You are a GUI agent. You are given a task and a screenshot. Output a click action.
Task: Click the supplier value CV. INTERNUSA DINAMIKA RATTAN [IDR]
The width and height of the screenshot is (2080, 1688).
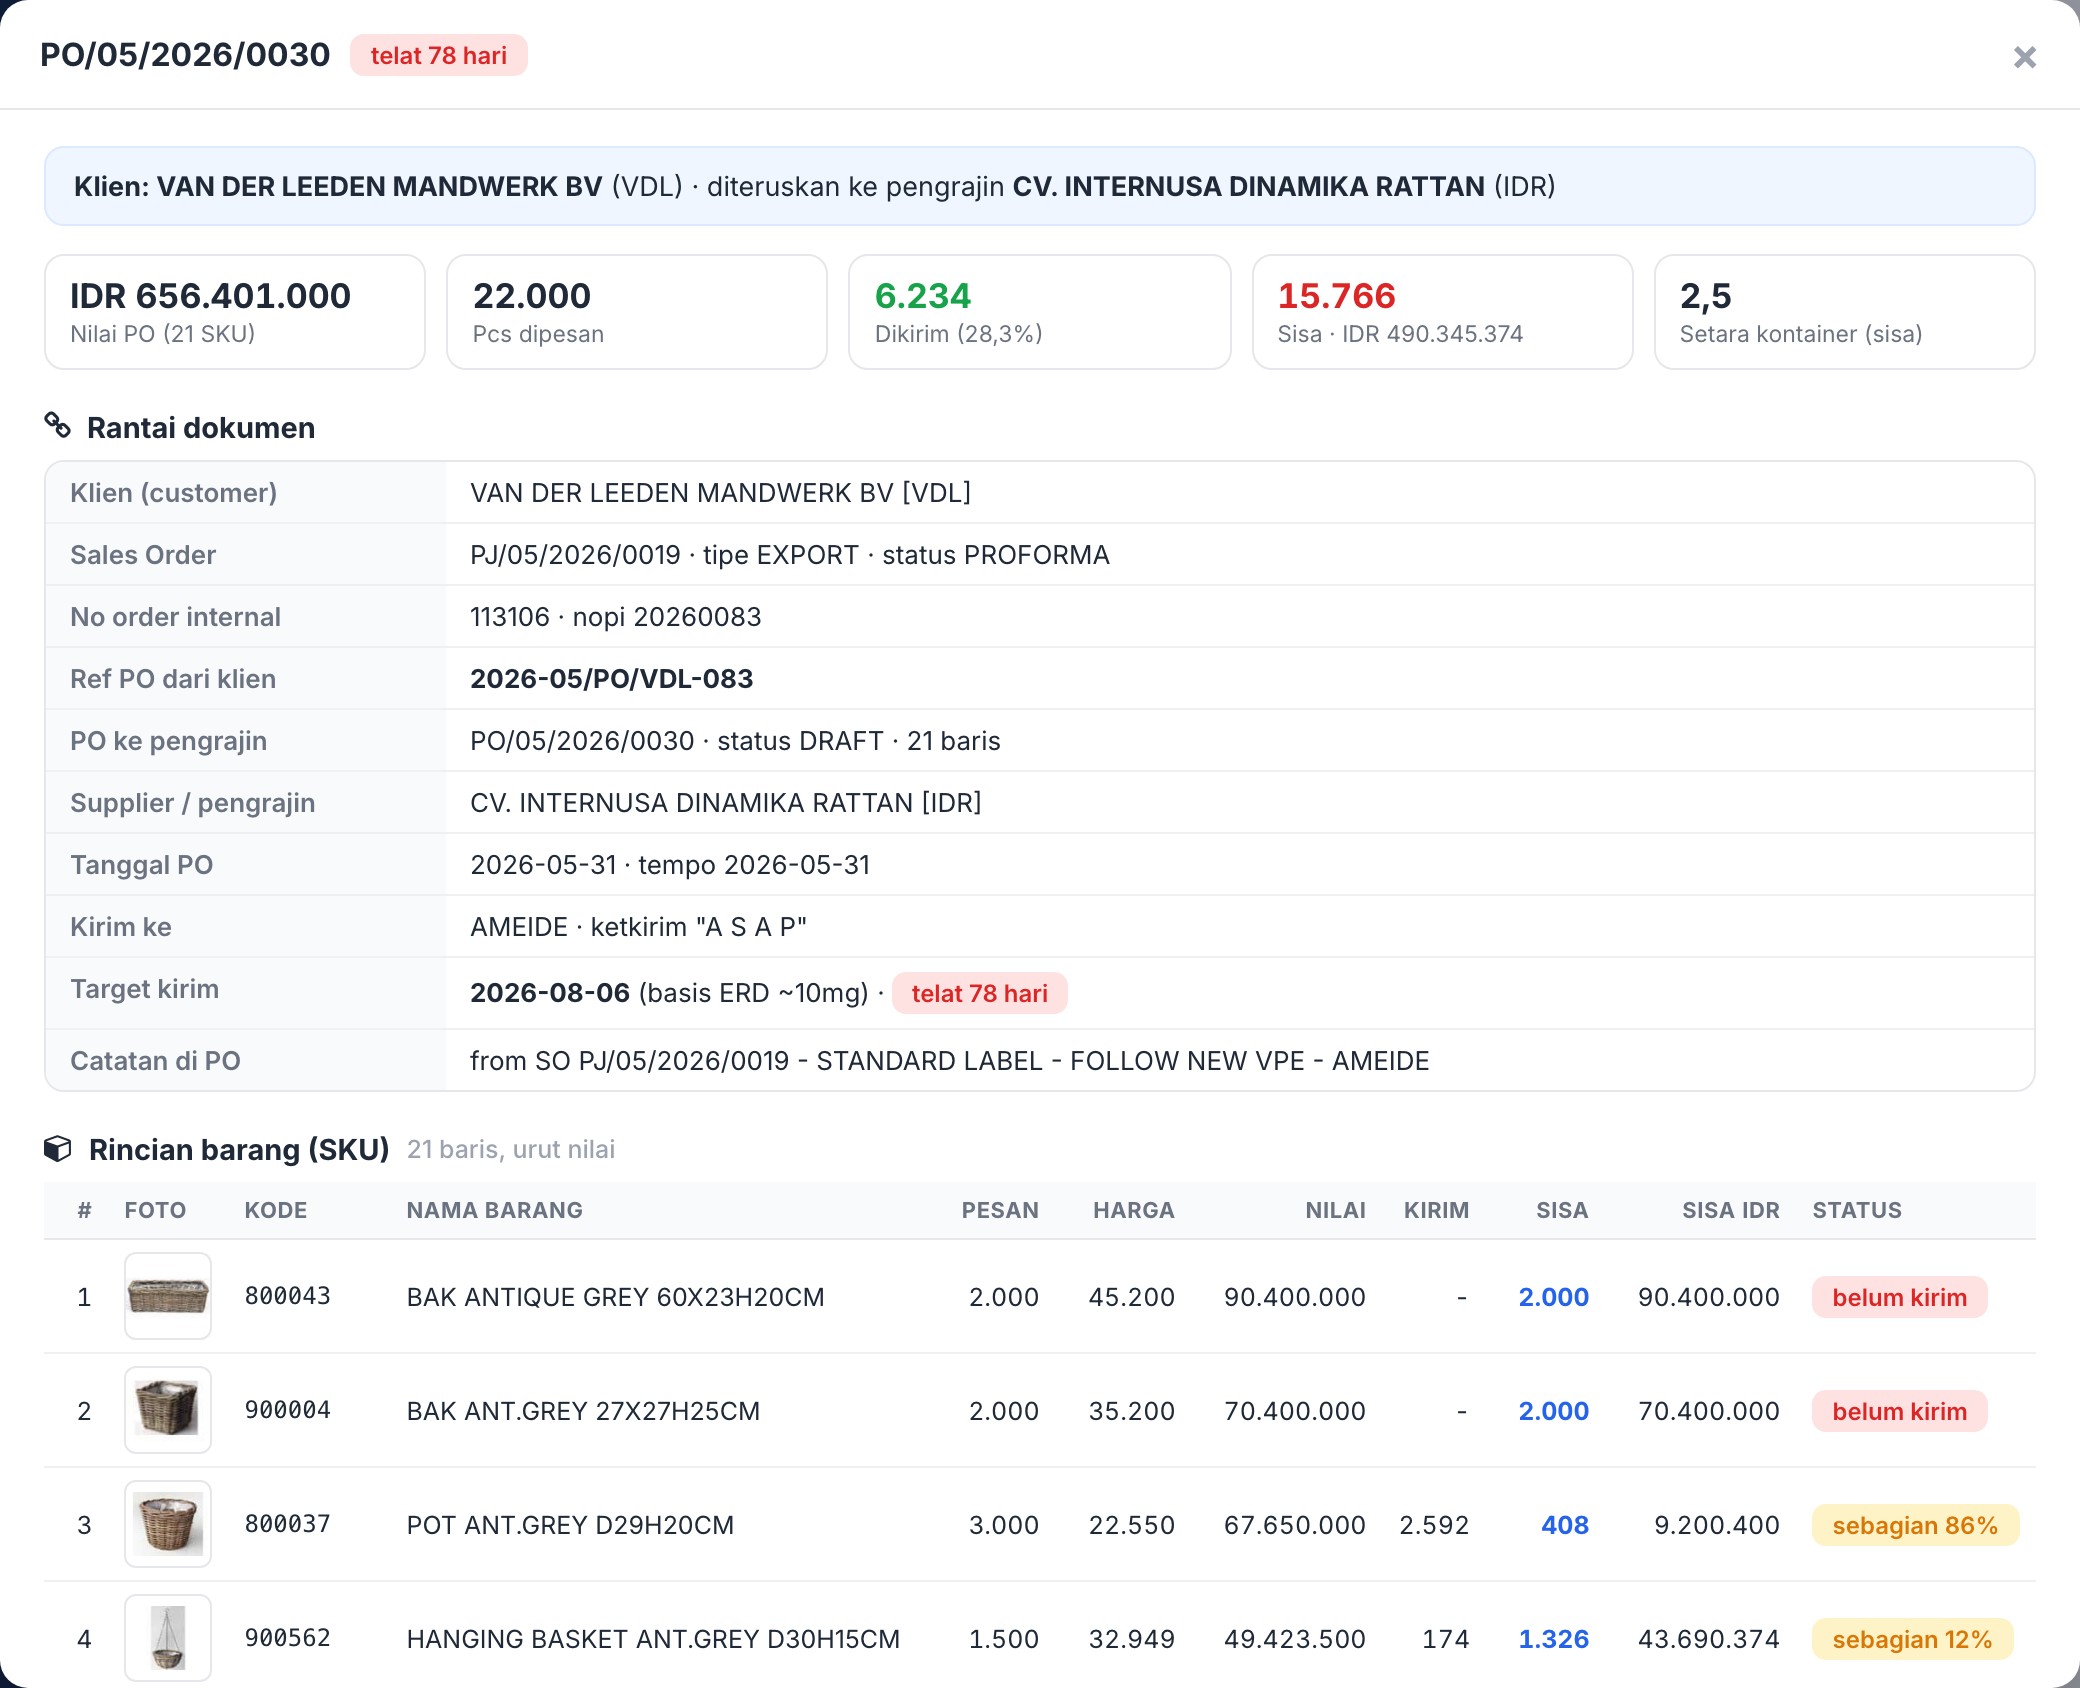click(x=726, y=803)
